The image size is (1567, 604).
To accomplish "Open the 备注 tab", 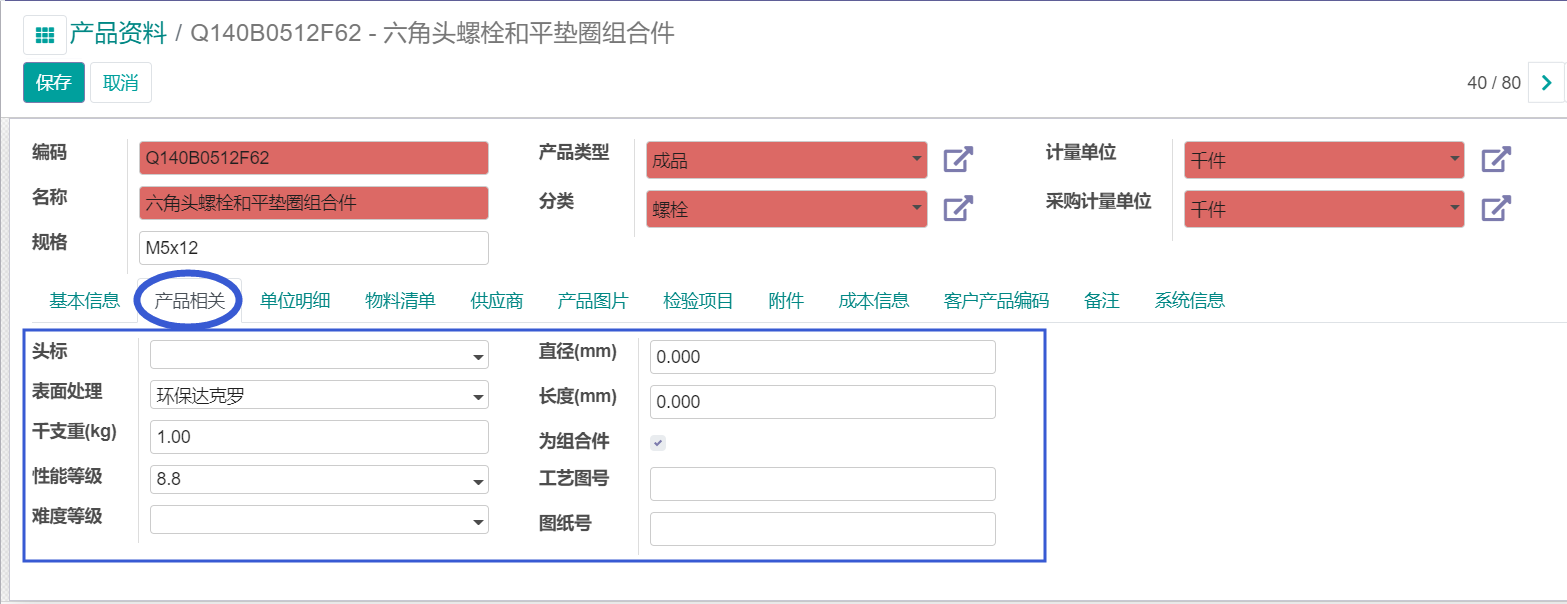I will (x=1102, y=301).
